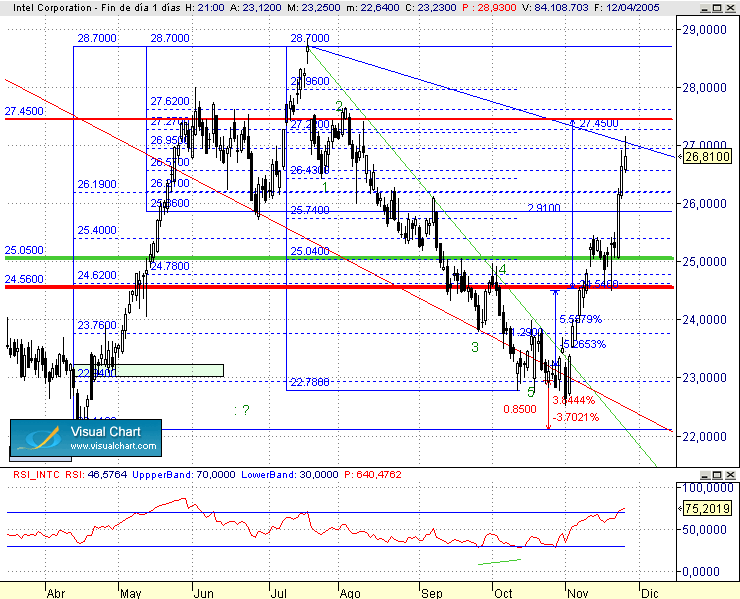Click the '22,0000' price axis label
The height and width of the screenshot is (599, 740).
tap(704, 437)
